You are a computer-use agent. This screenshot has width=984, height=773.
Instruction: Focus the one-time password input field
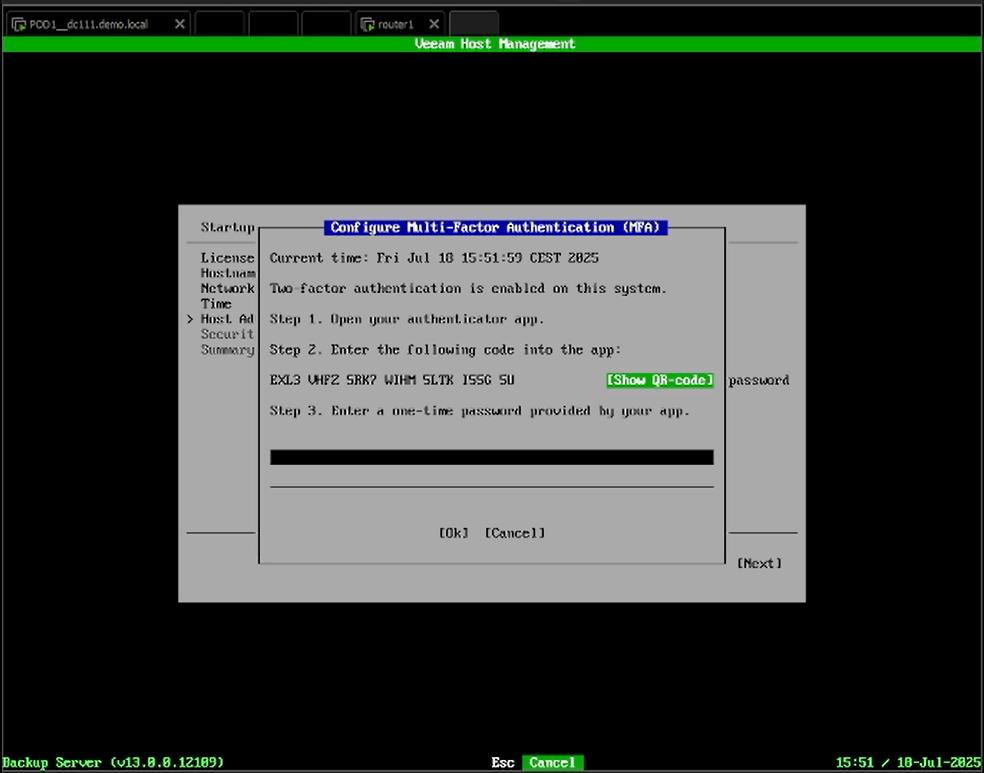[491, 457]
